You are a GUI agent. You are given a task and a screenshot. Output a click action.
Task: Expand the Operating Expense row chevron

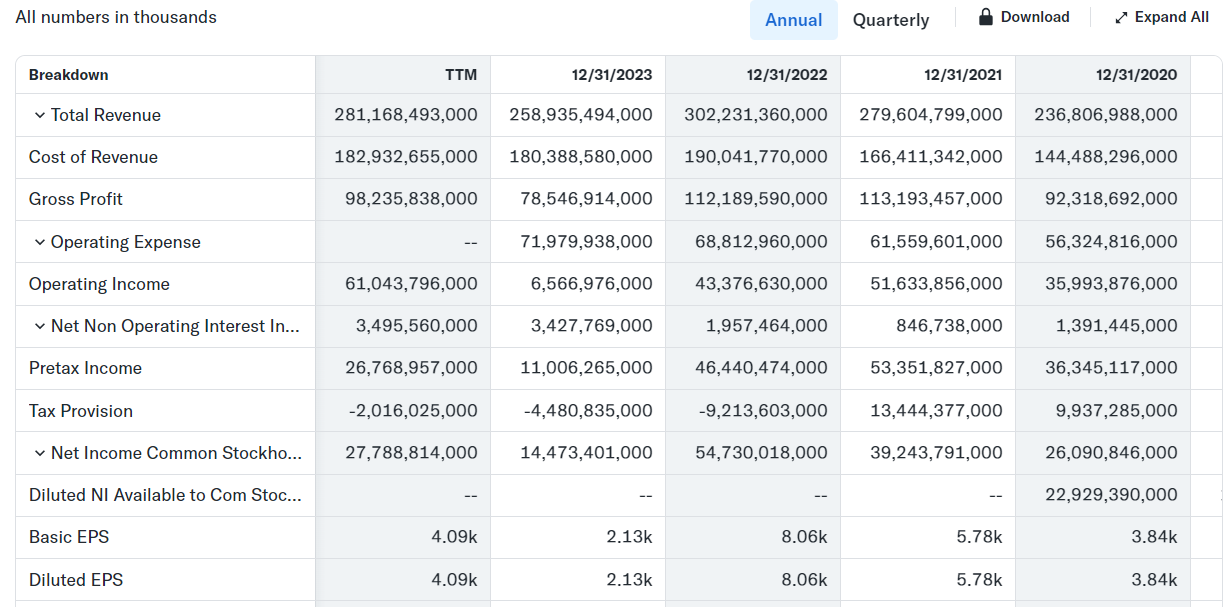pyautogui.click(x=40, y=242)
